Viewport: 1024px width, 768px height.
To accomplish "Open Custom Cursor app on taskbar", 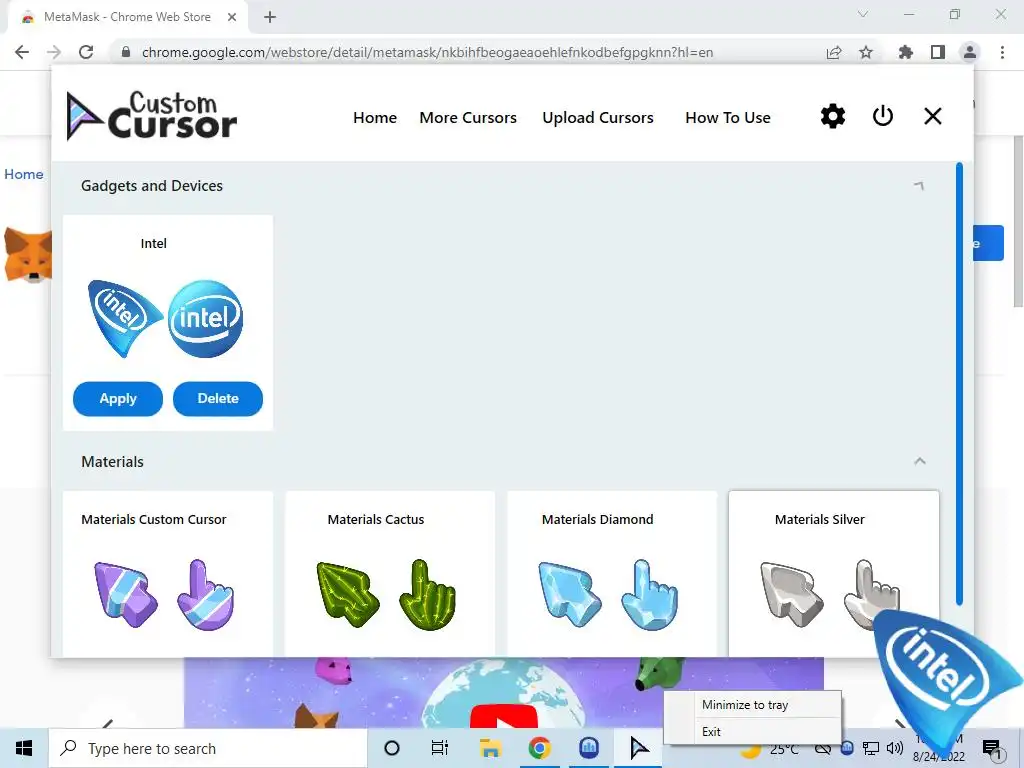I will pyautogui.click(x=639, y=748).
